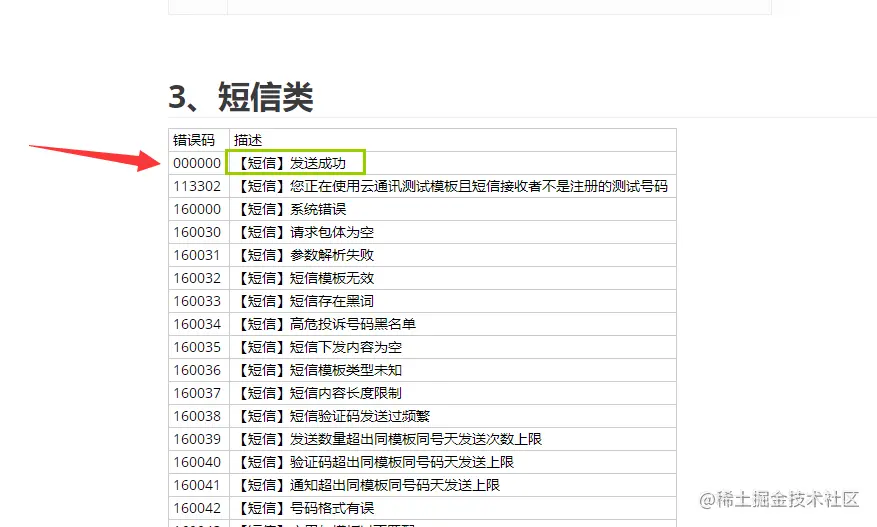Click '【短信】短信验证码发送过频繁' description
The height and width of the screenshot is (527, 877).
(332, 416)
